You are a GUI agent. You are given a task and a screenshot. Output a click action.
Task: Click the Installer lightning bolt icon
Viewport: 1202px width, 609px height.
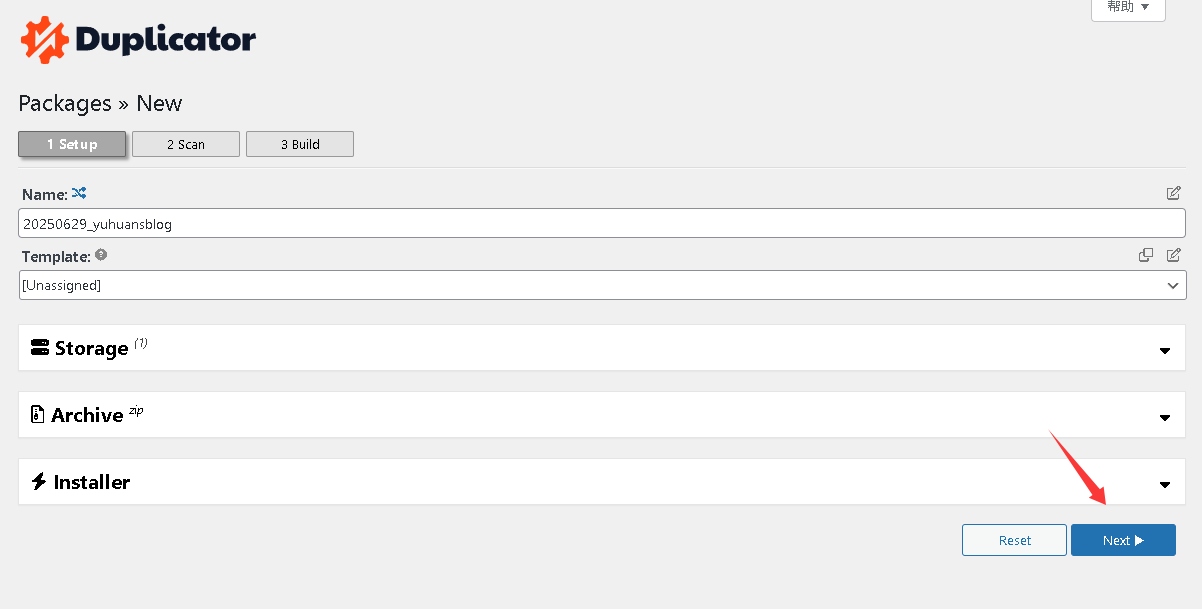point(39,482)
